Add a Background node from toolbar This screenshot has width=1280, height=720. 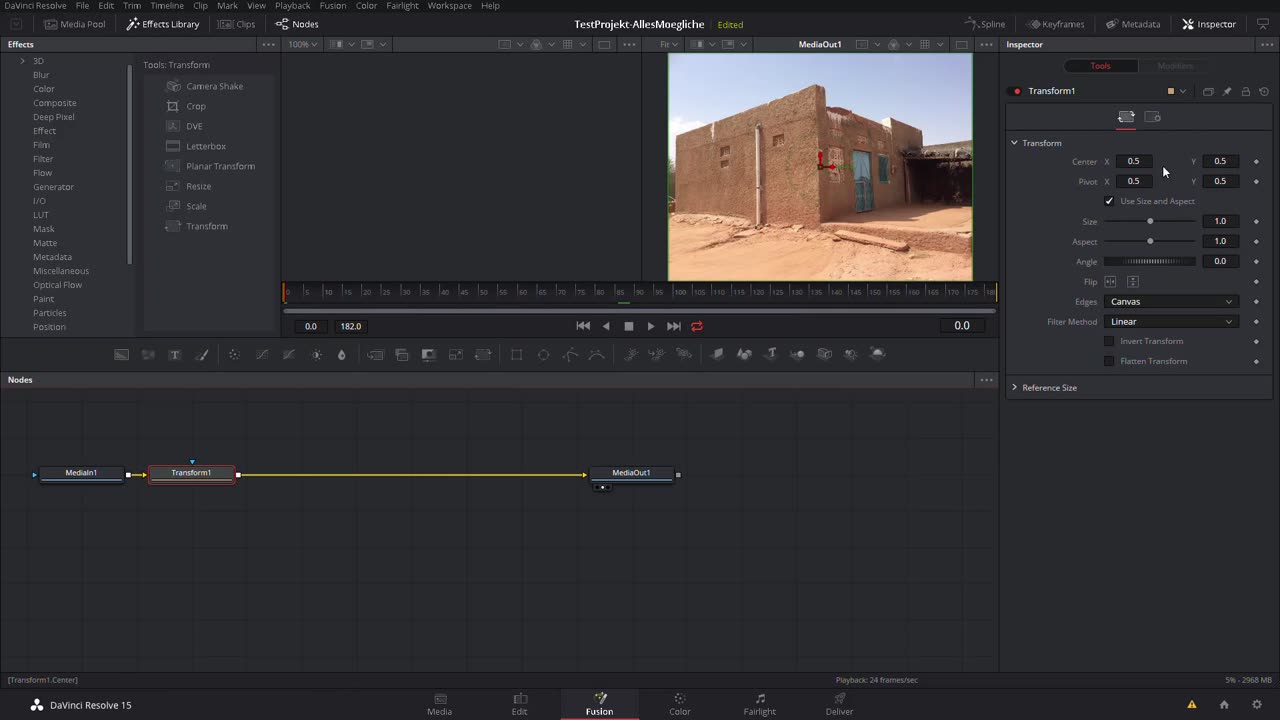pyautogui.click(x=121, y=354)
